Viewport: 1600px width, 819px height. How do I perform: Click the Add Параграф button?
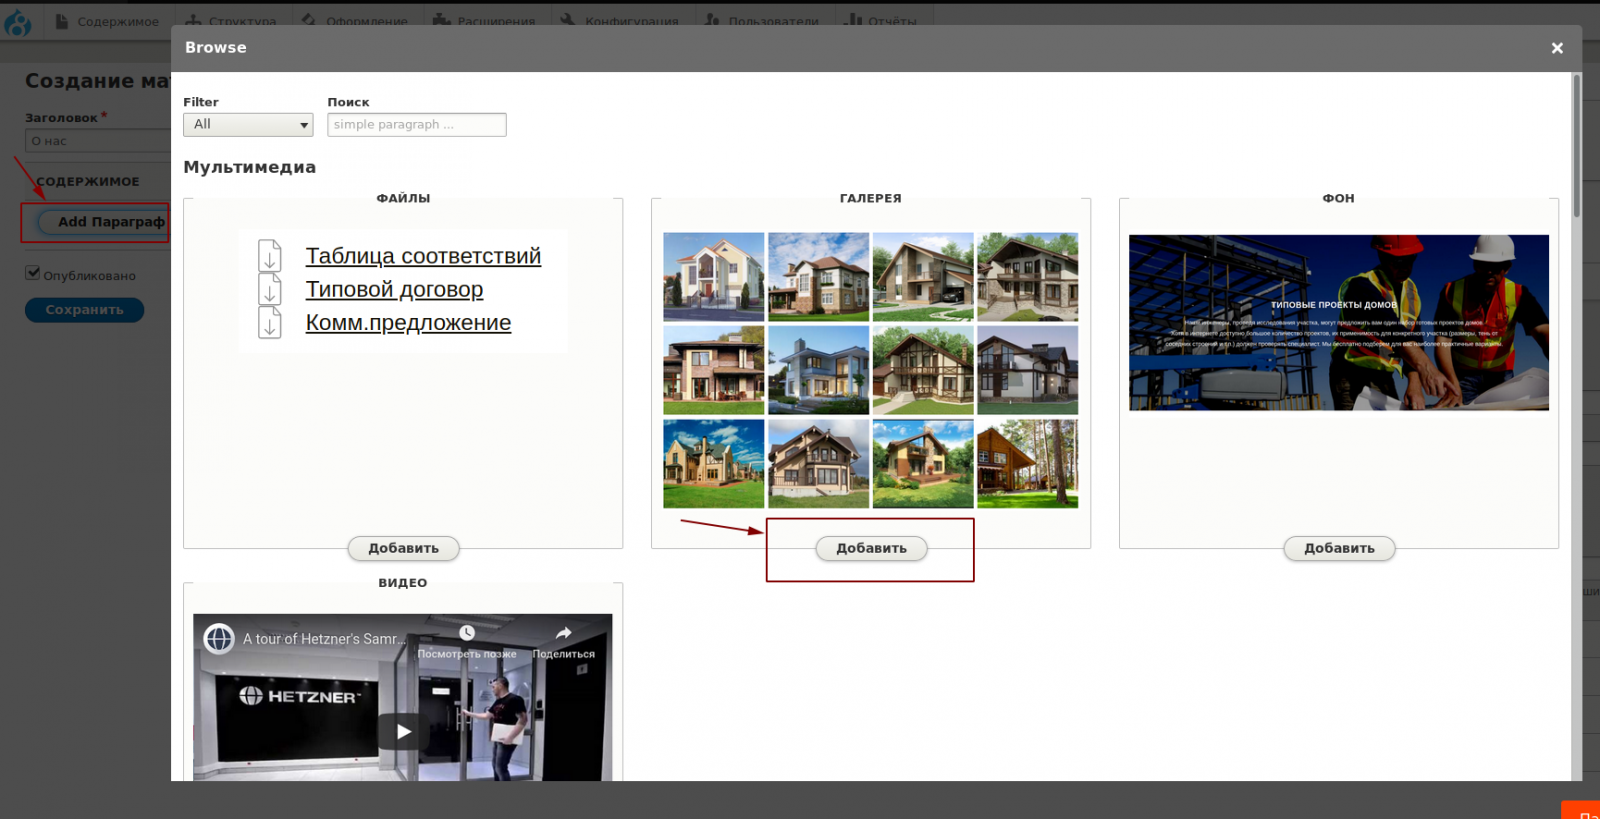[x=103, y=222]
